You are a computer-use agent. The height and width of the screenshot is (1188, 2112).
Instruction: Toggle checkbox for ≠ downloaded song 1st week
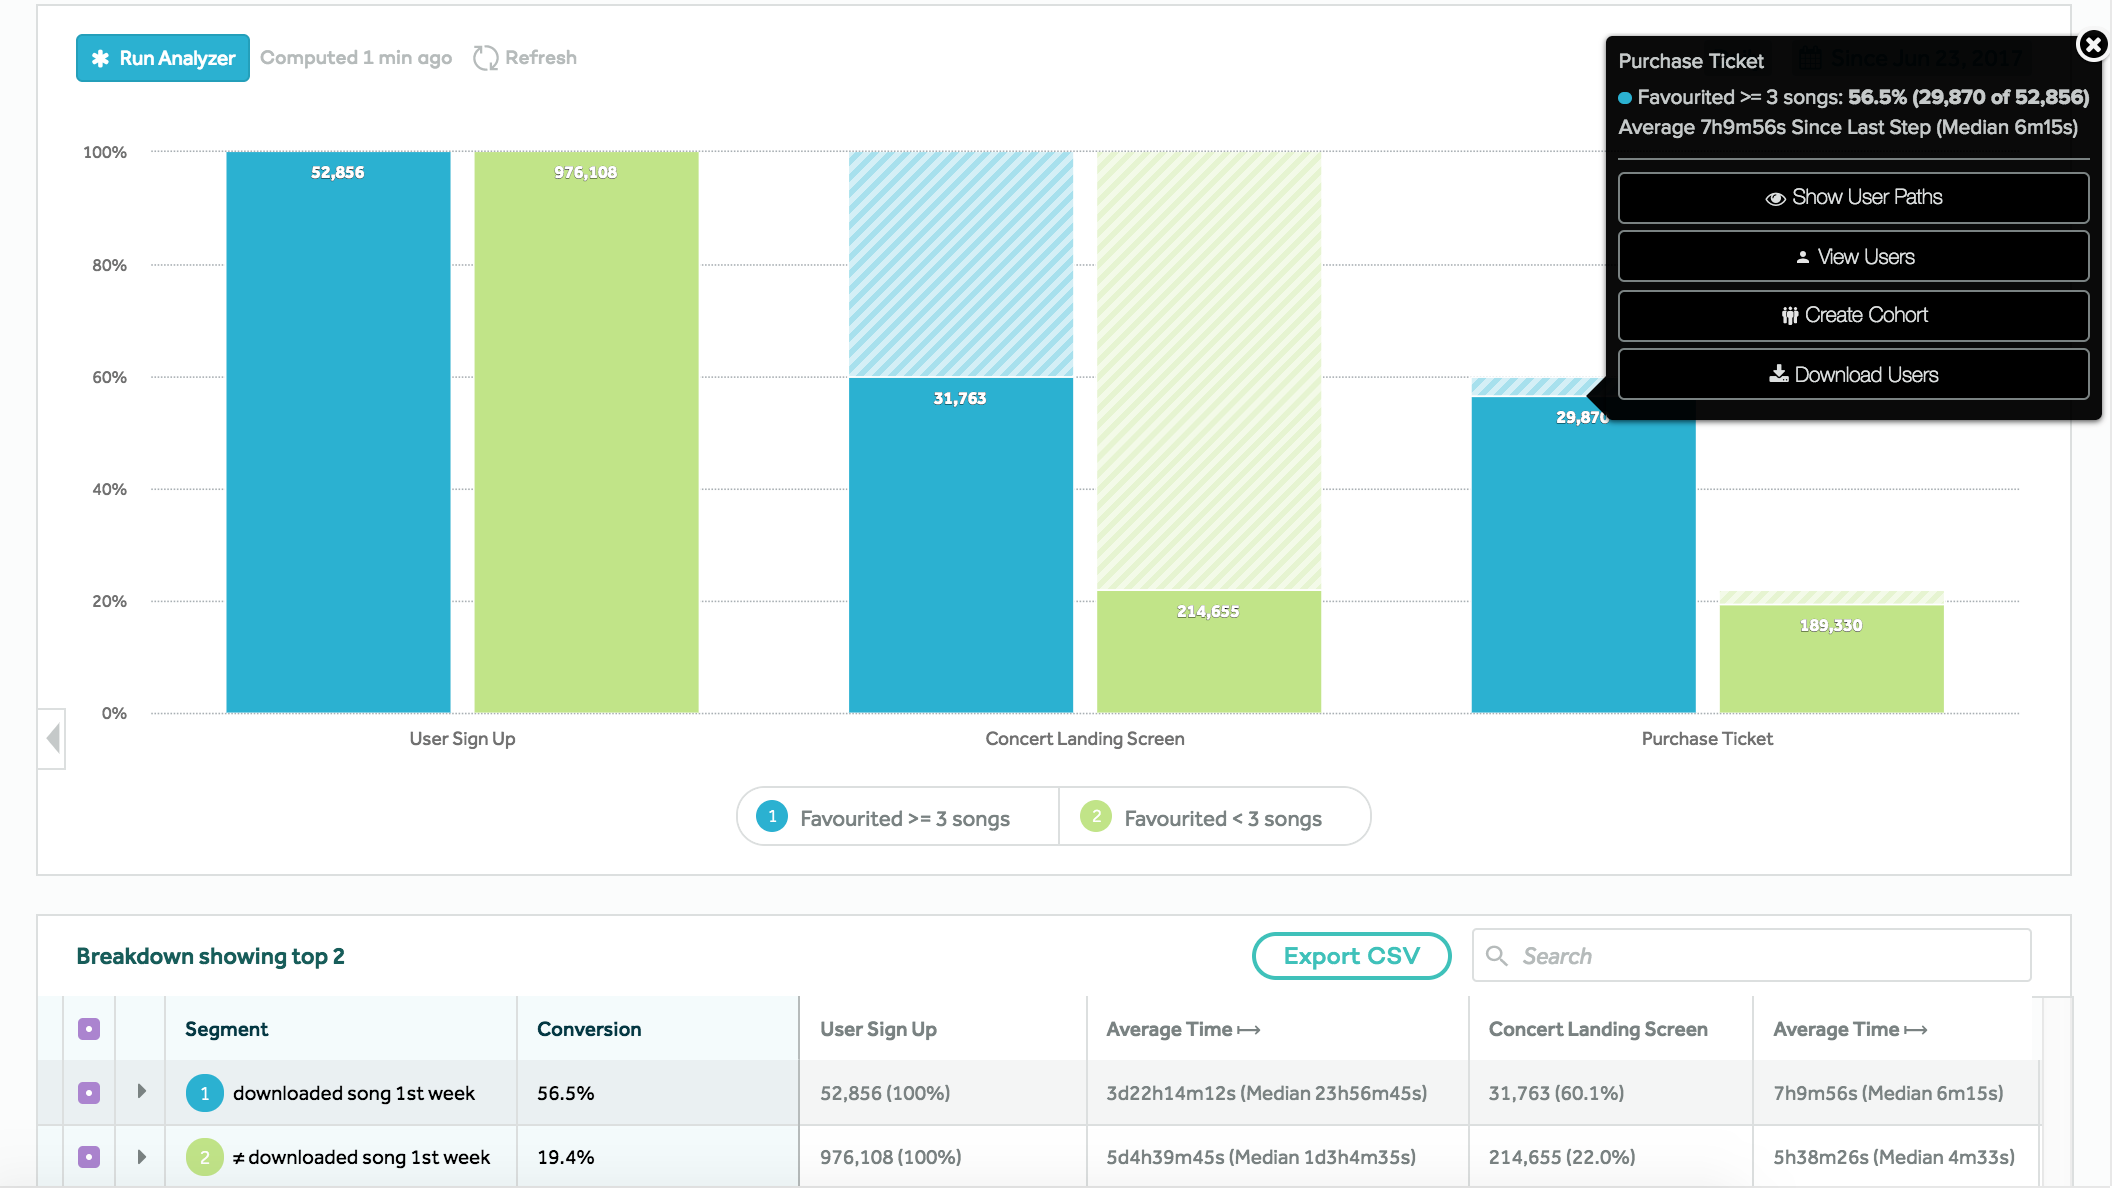pyautogui.click(x=89, y=1157)
